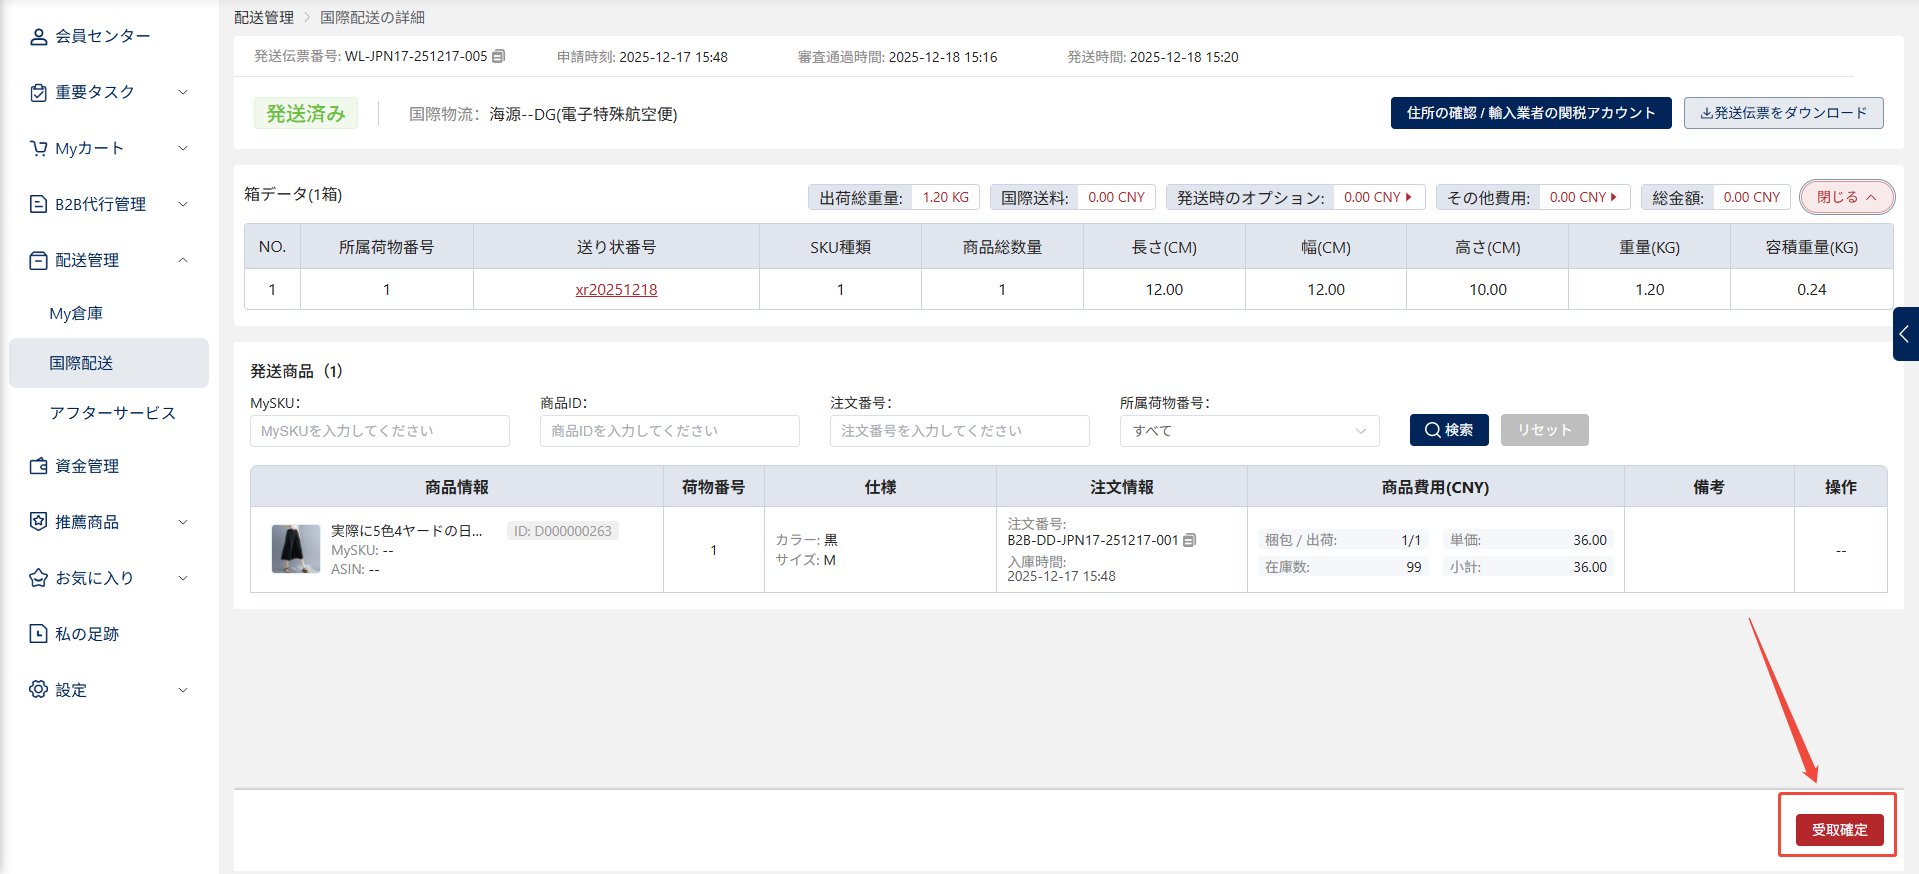The image size is (1919, 874).
Task: Click the 在庫数 99 value
Action: pos(1414,567)
